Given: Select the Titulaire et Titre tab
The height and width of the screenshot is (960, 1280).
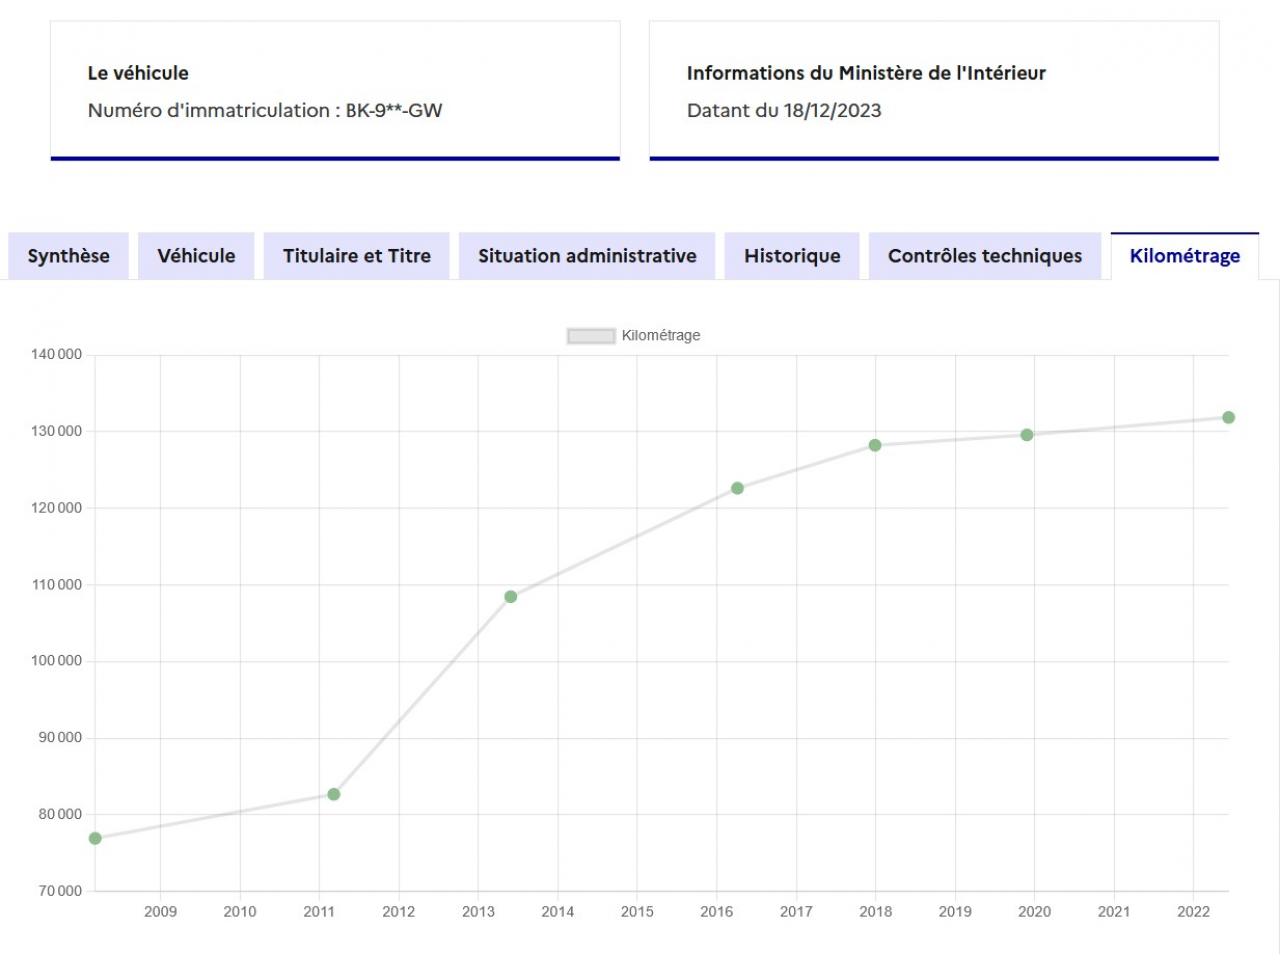Looking at the screenshot, I should 356,256.
